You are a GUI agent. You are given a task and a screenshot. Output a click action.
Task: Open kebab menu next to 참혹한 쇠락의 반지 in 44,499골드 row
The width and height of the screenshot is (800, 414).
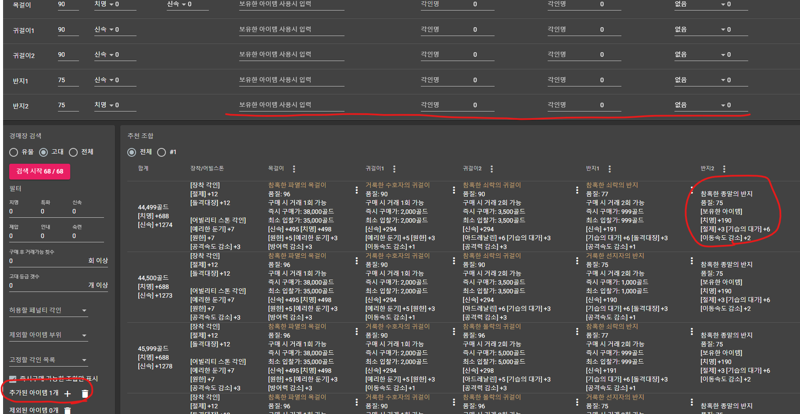click(692, 190)
